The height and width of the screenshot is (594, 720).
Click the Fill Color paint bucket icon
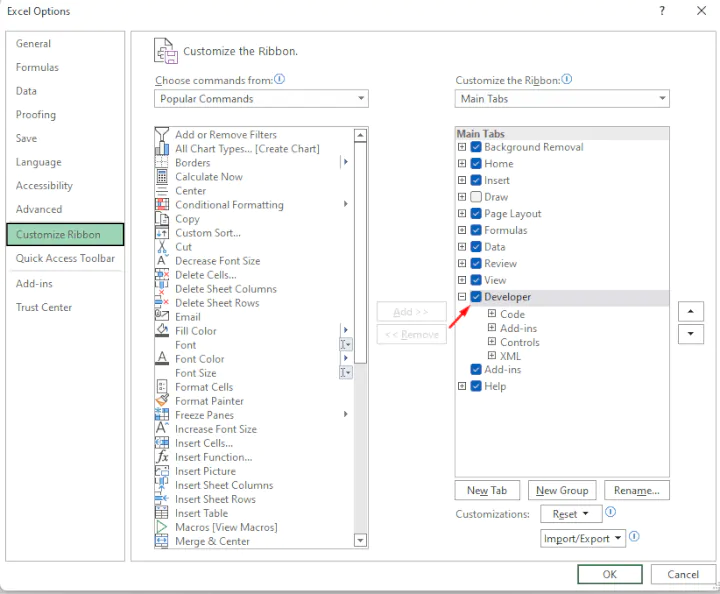coord(162,331)
